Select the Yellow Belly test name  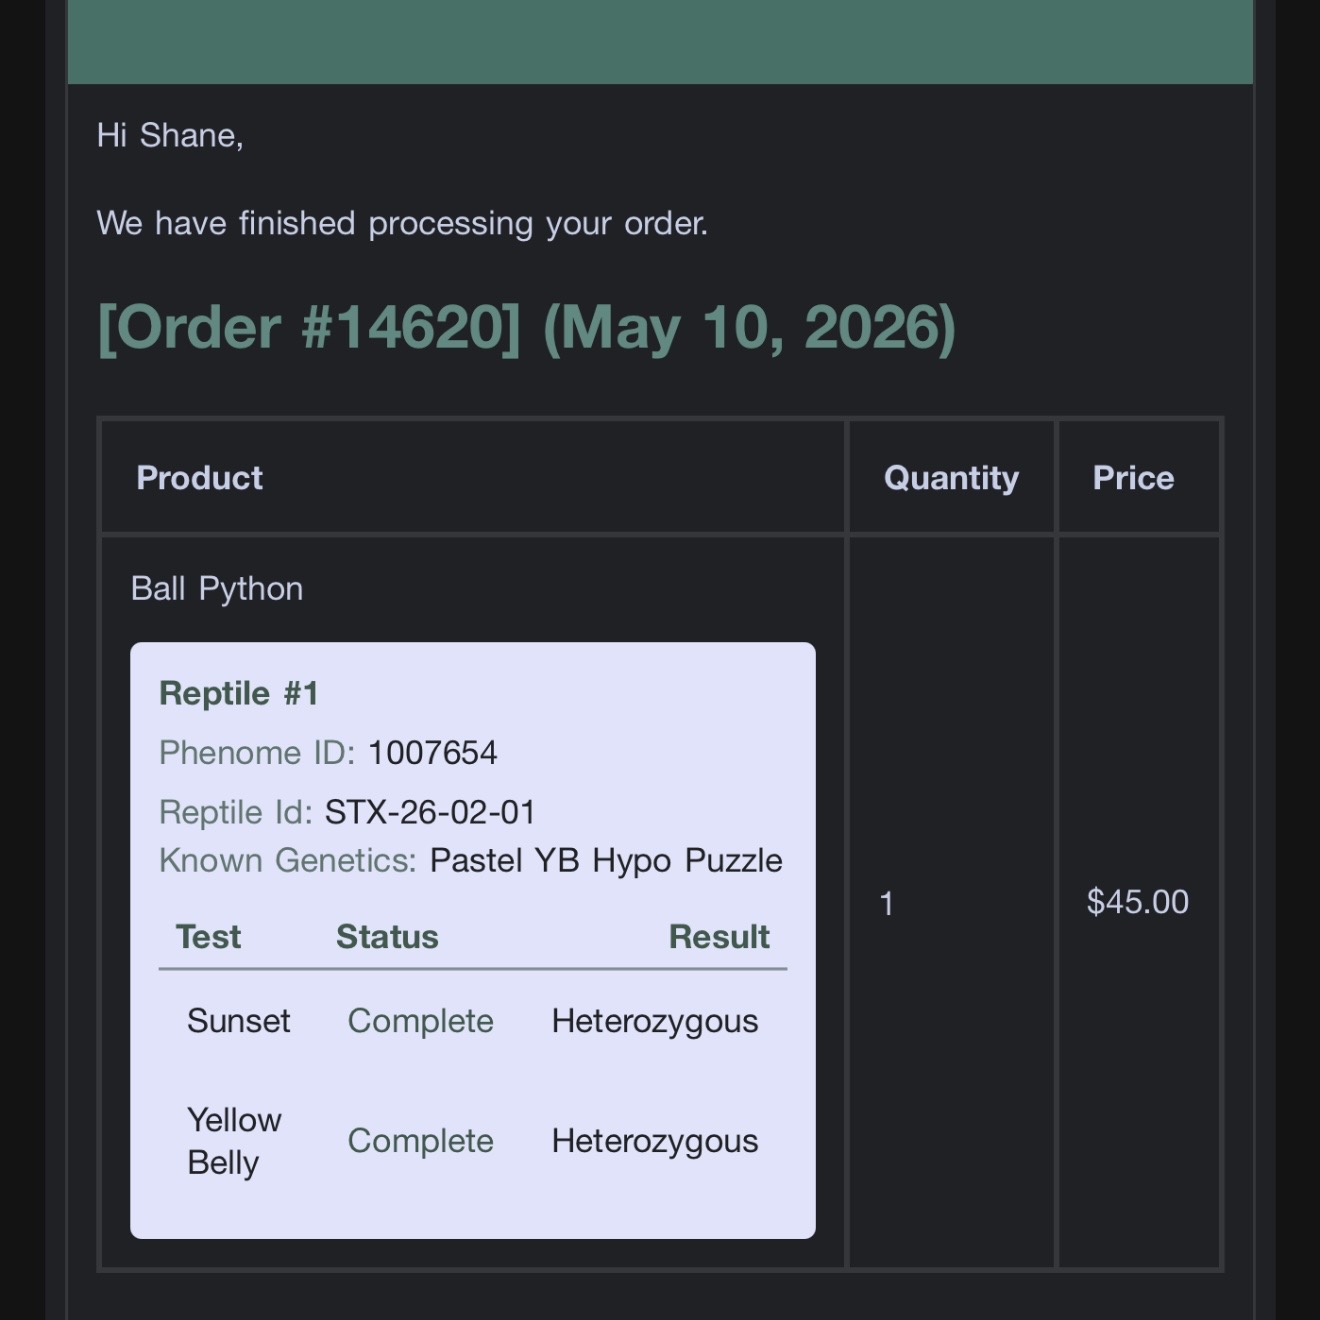234,1141
